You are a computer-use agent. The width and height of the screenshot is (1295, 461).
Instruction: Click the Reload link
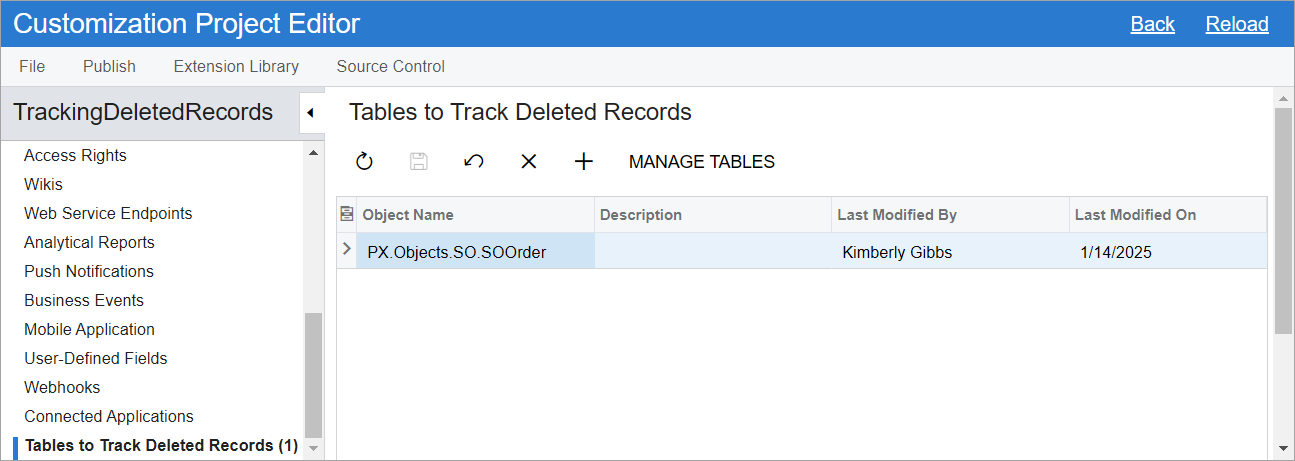(x=1237, y=24)
